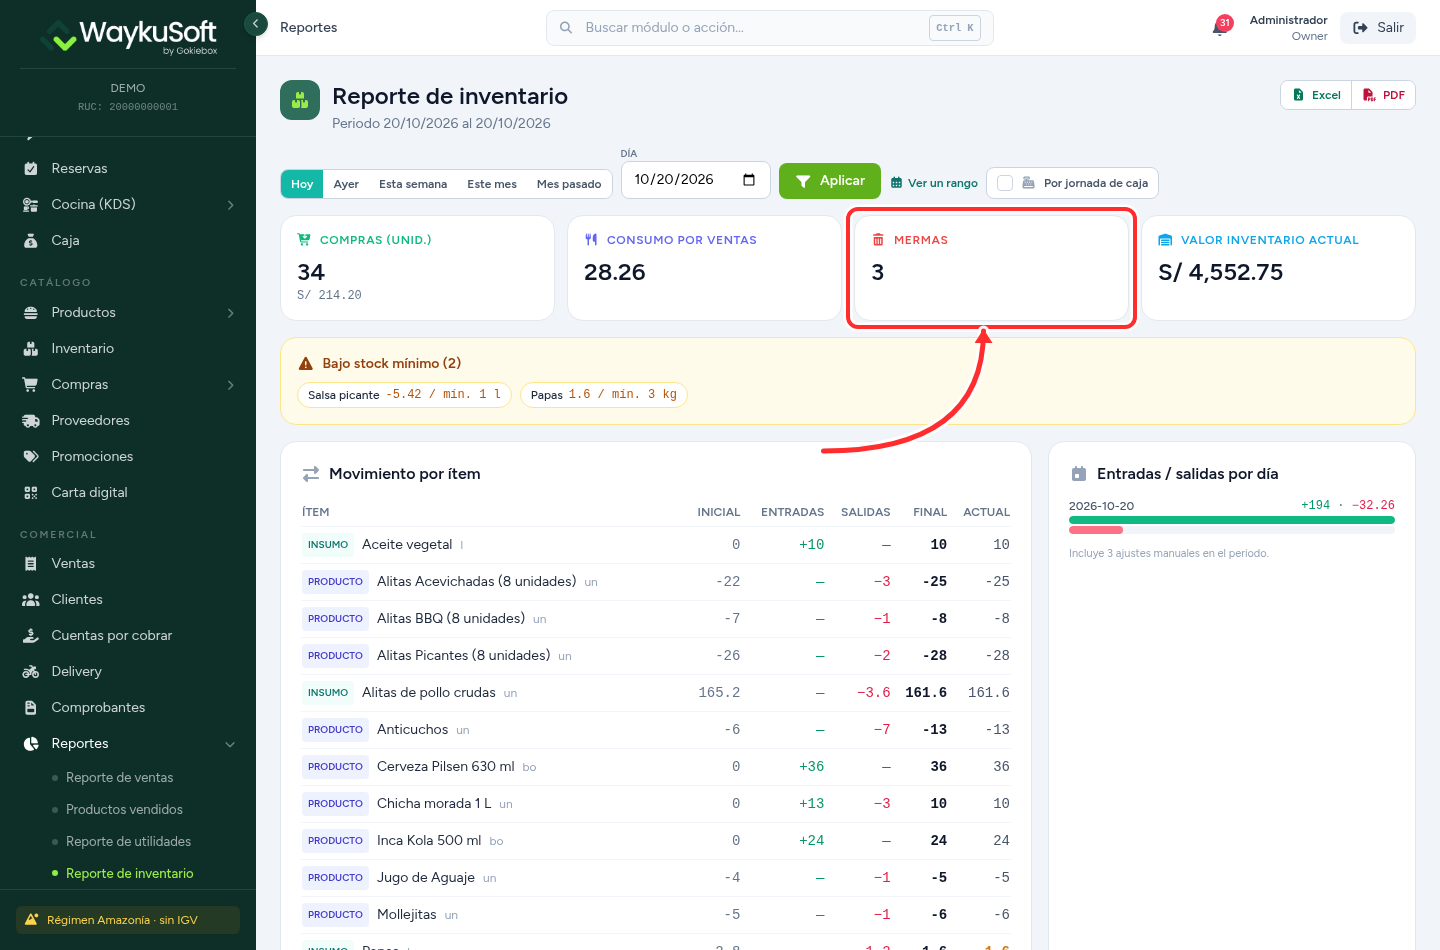1440x950 pixels.
Task: Click the Proveedores truck icon
Action: 31,420
